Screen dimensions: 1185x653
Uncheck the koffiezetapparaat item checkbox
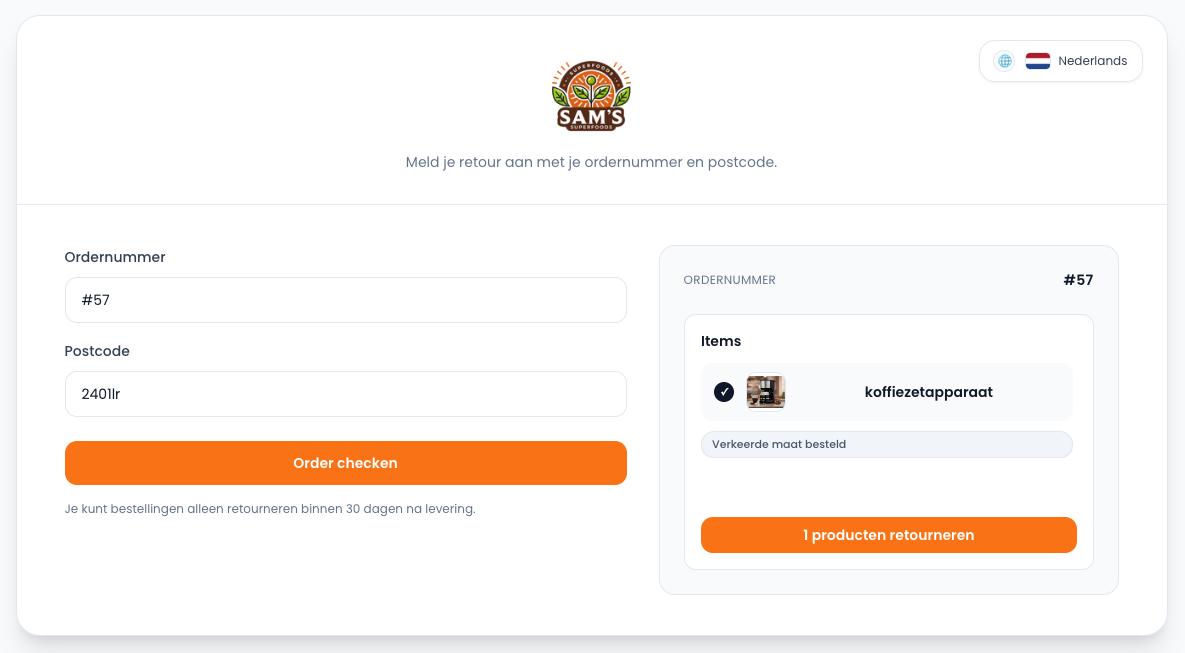724,392
